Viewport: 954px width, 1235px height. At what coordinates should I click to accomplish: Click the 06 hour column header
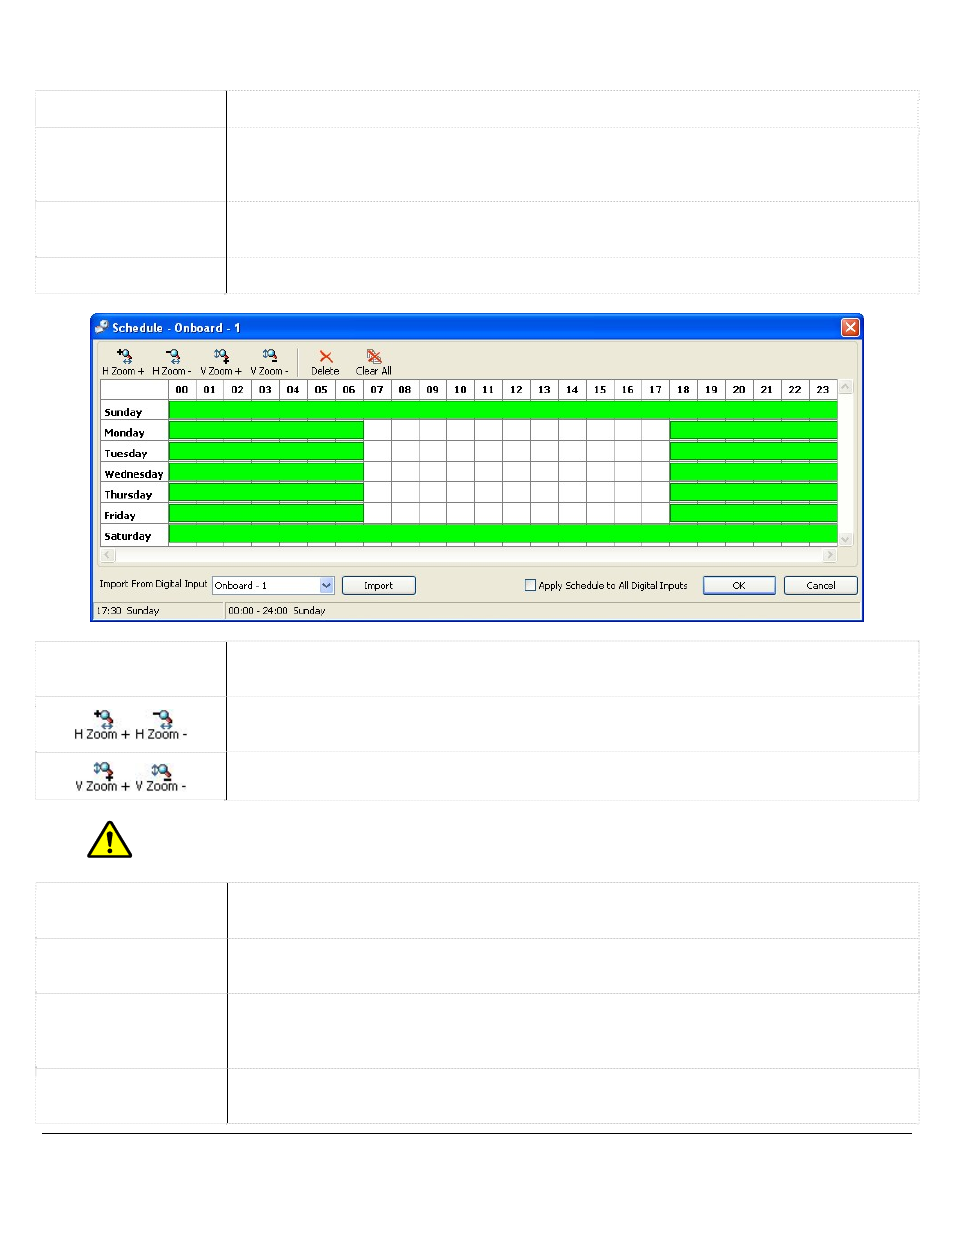coord(349,390)
